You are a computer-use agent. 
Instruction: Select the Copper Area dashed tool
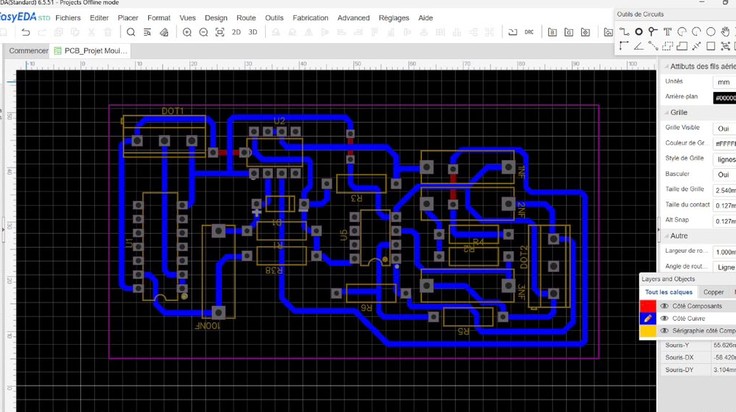click(667, 46)
